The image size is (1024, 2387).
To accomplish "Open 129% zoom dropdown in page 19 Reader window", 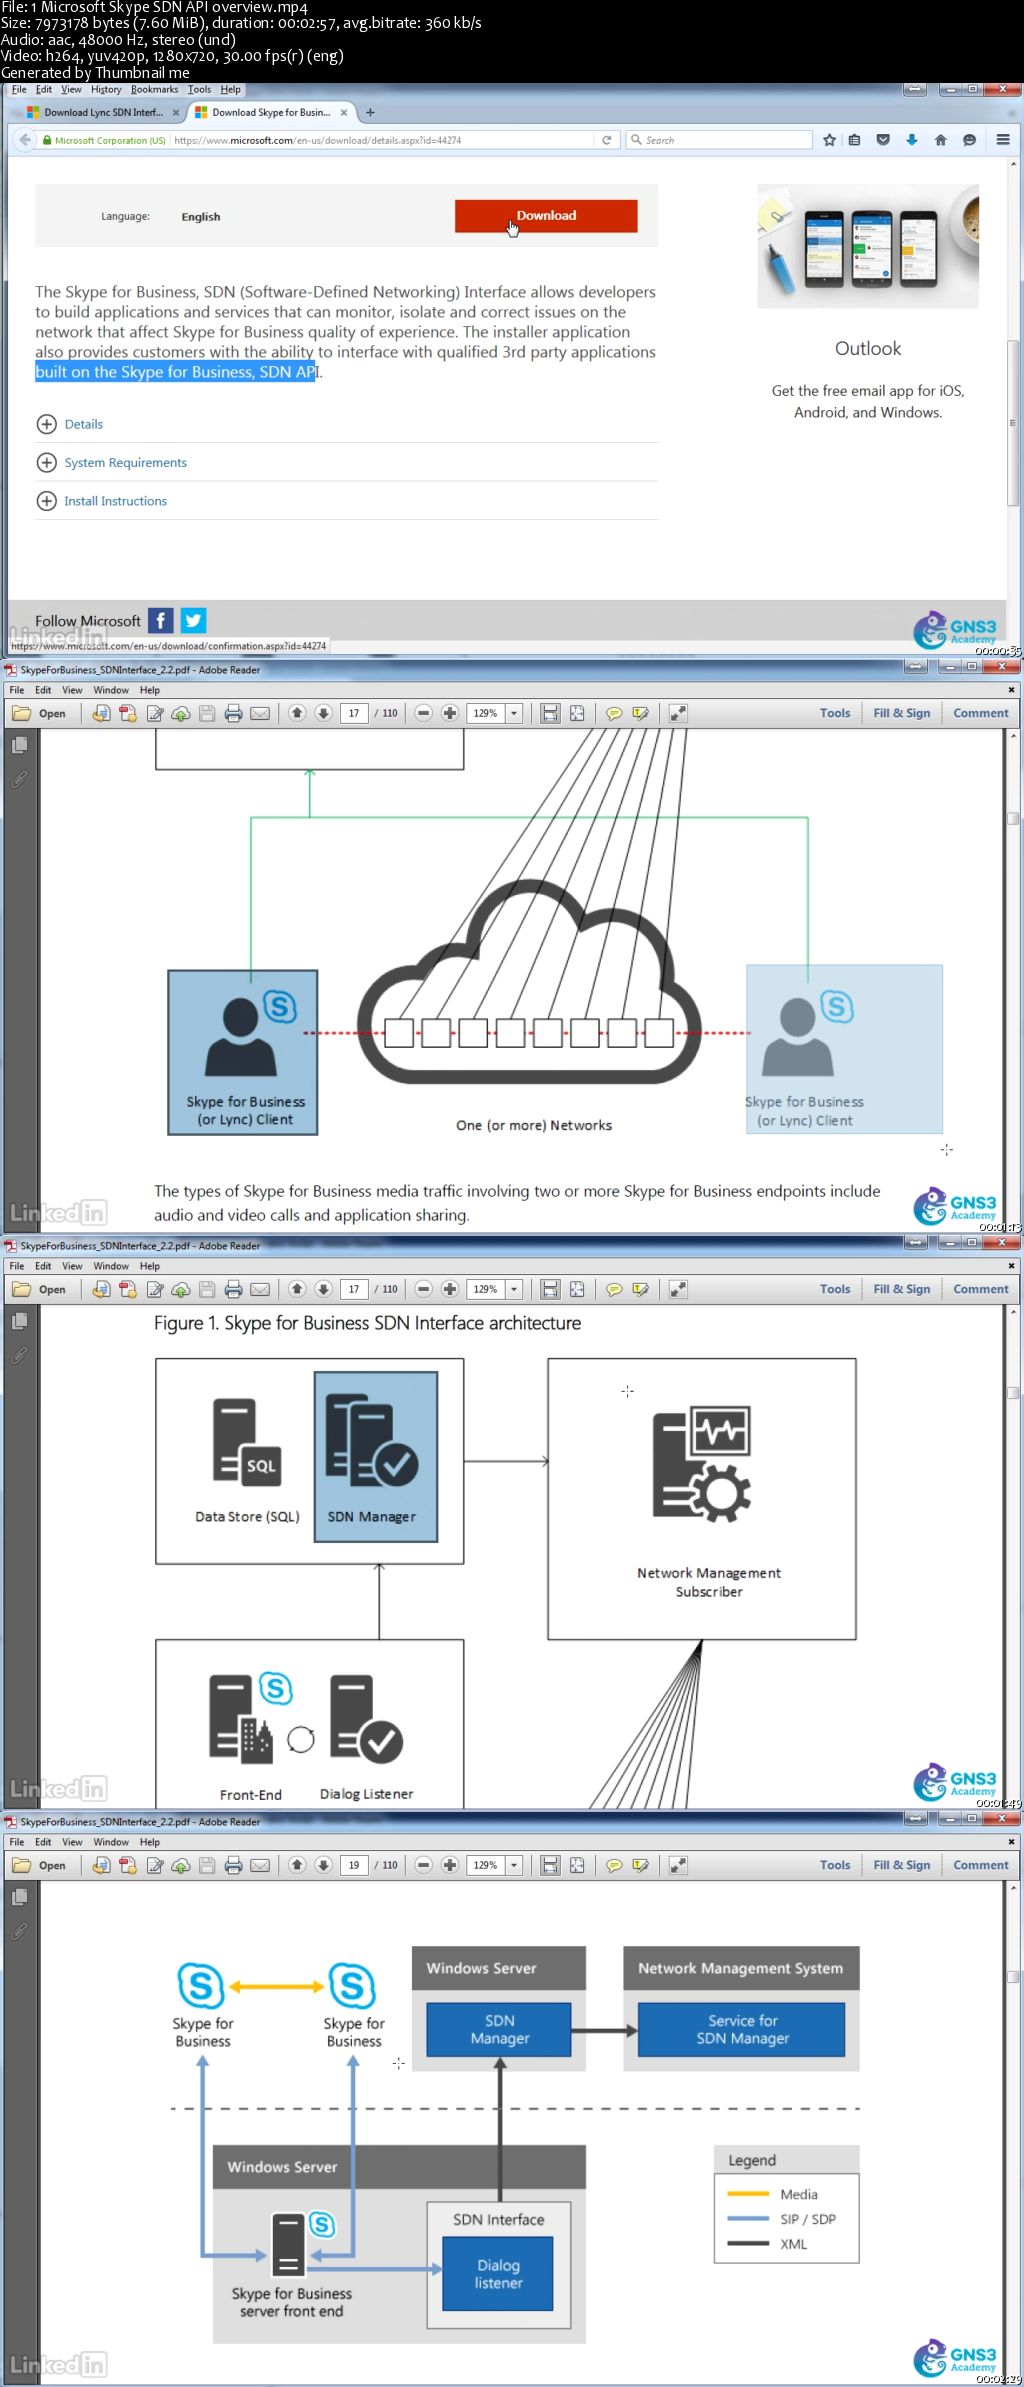I will [x=514, y=1866].
